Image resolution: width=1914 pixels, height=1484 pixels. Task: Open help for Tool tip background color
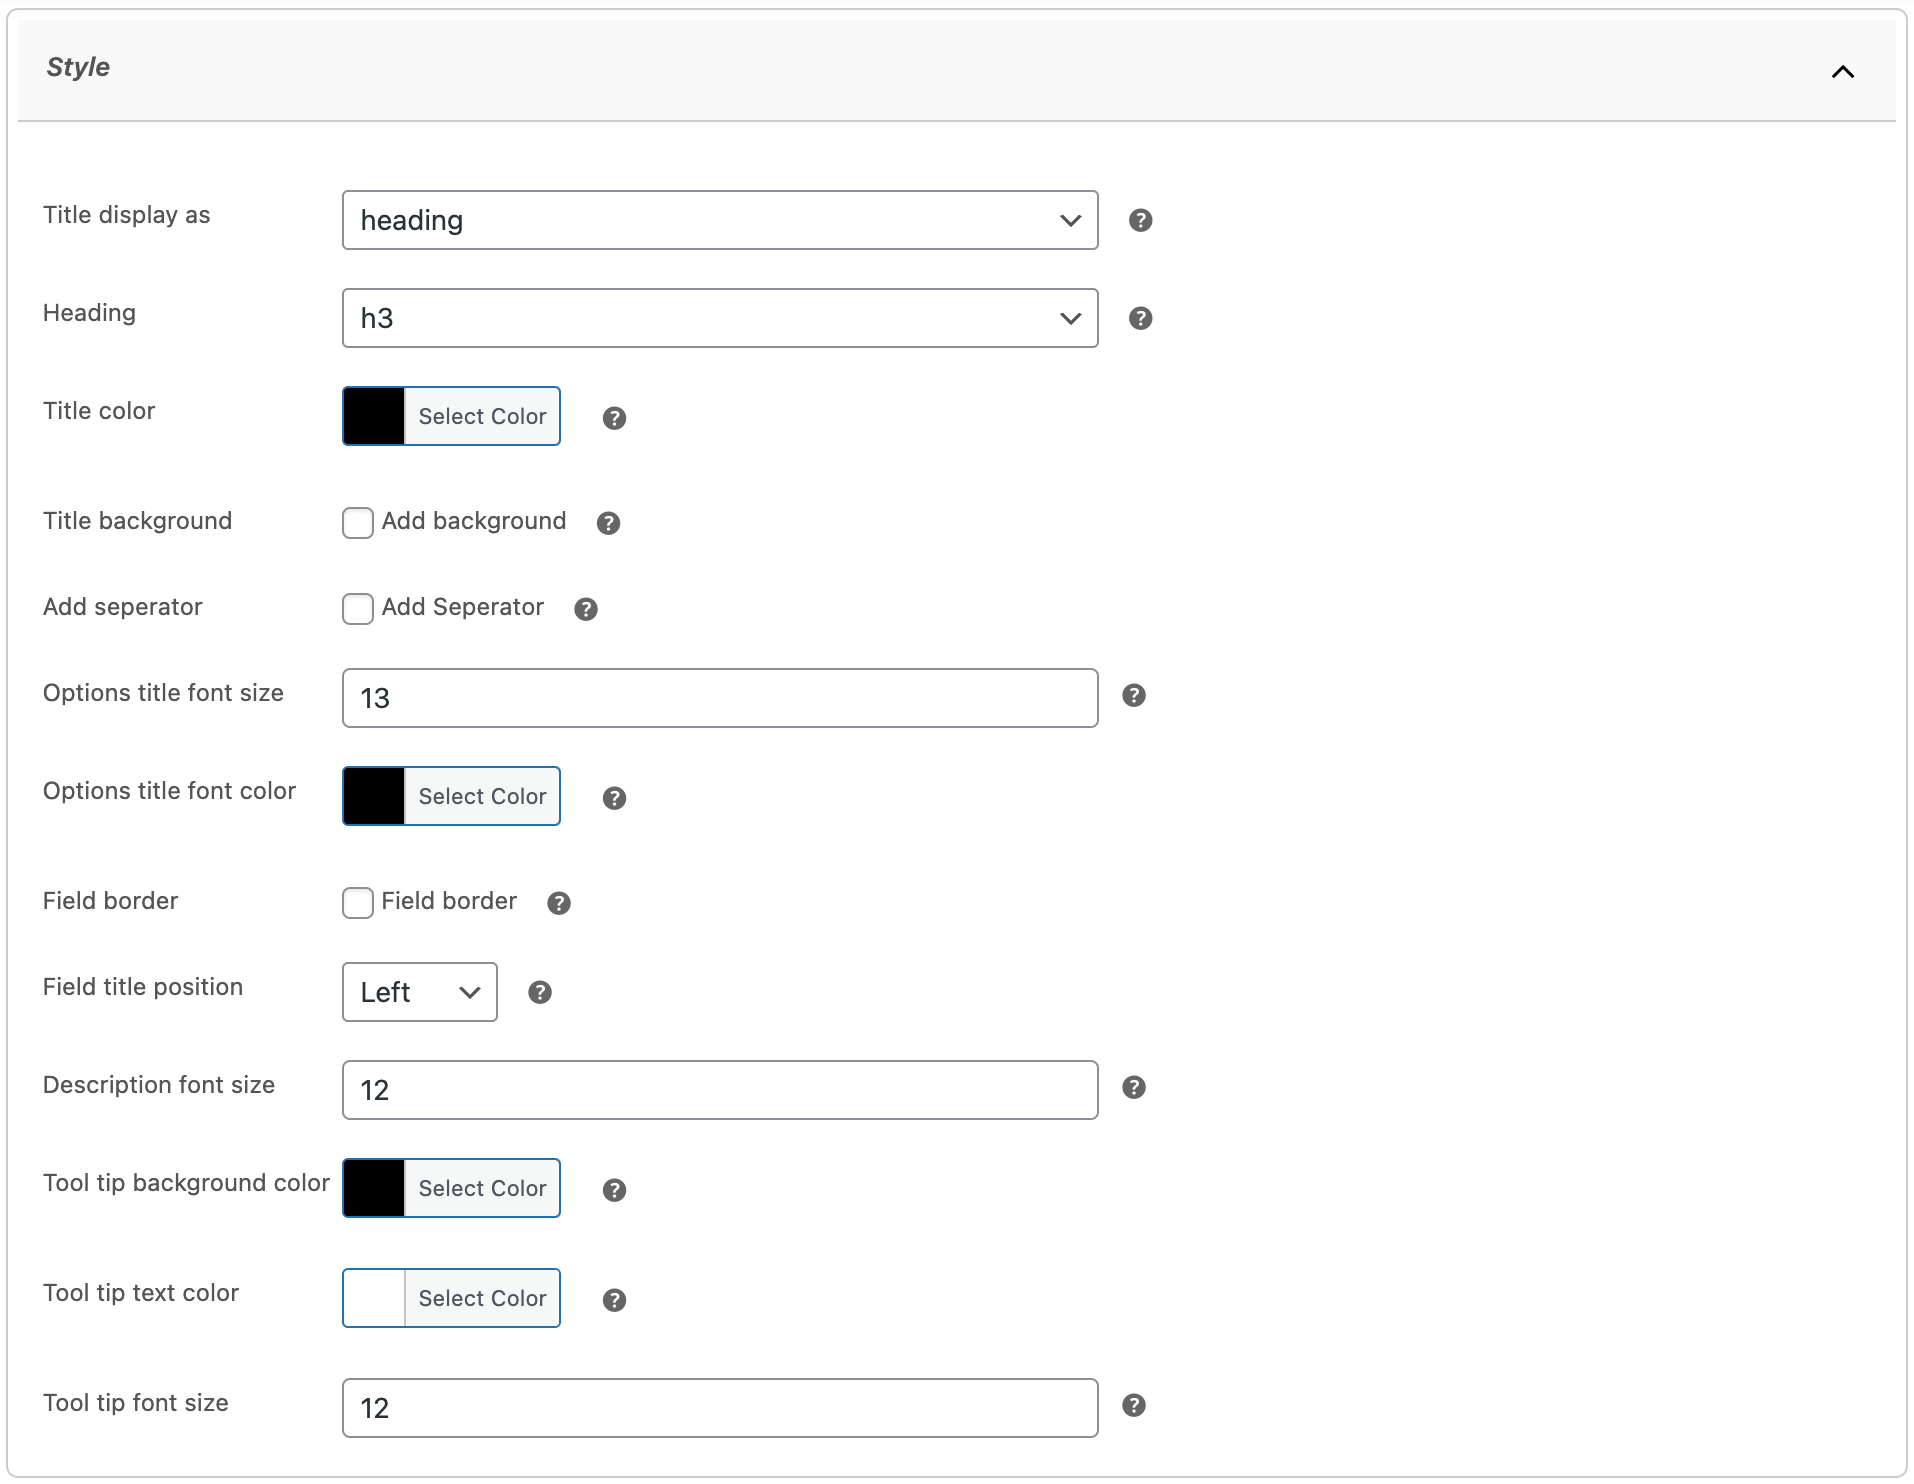pyautogui.click(x=614, y=1190)
